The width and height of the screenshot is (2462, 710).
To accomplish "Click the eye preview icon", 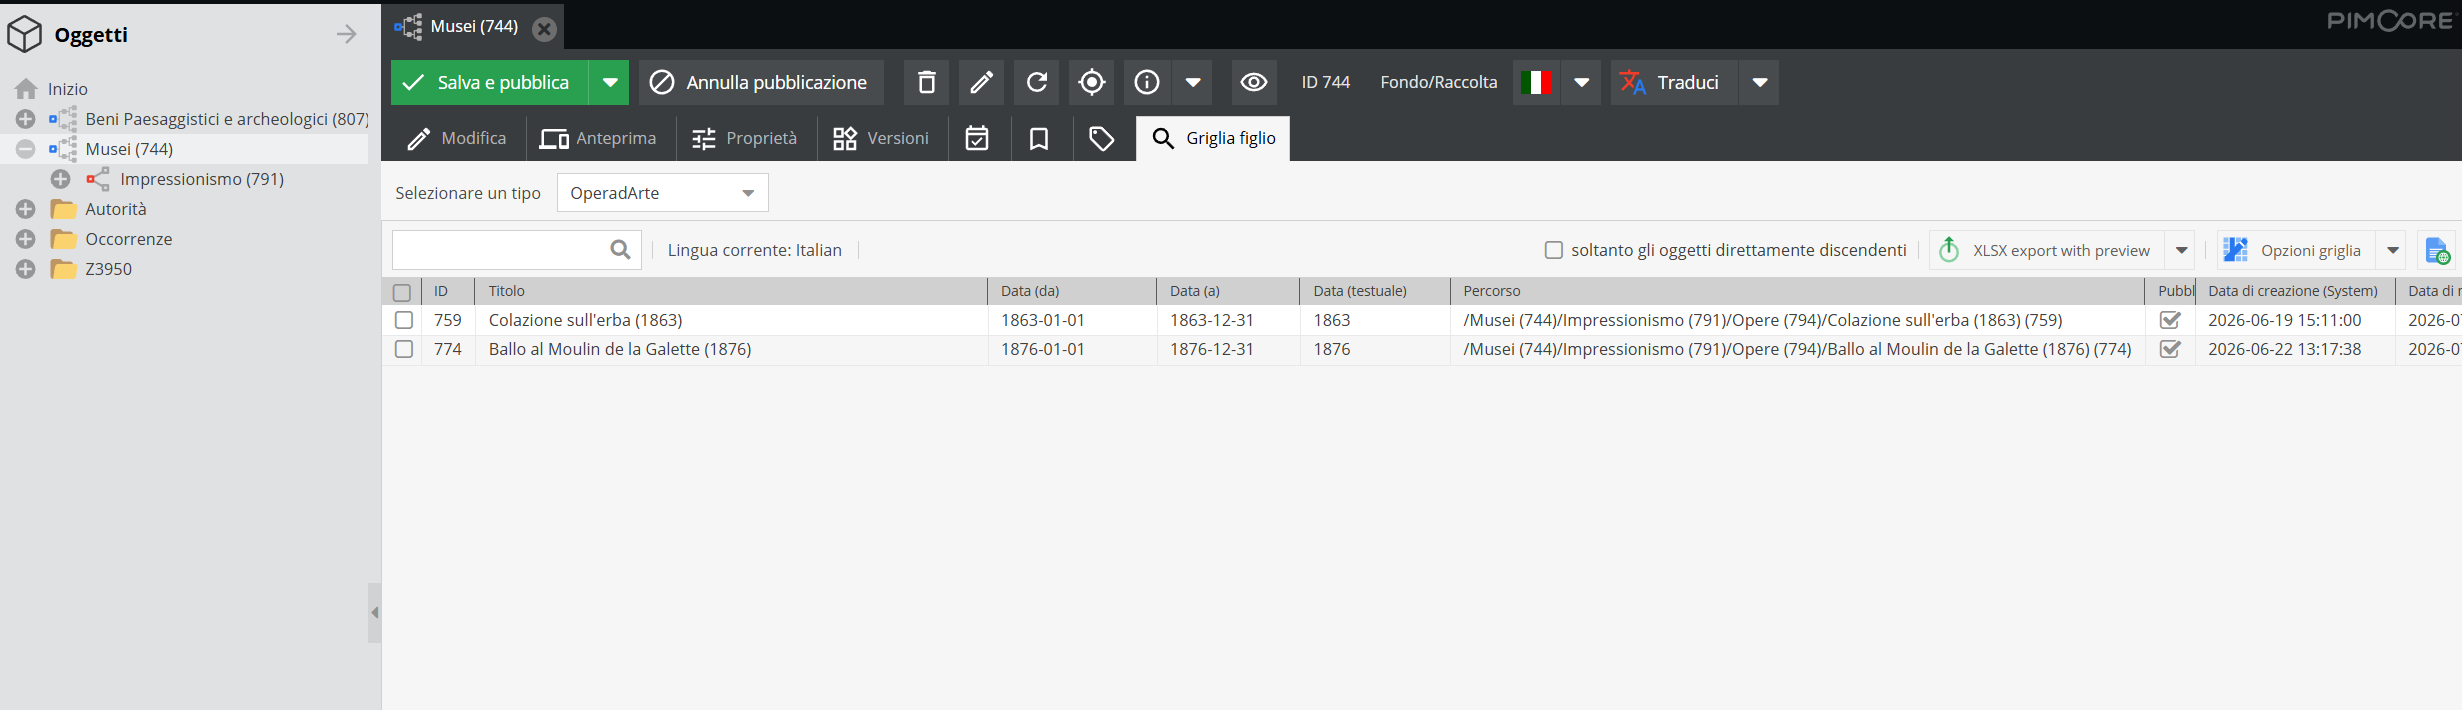I will click(x=1254, y=82).
